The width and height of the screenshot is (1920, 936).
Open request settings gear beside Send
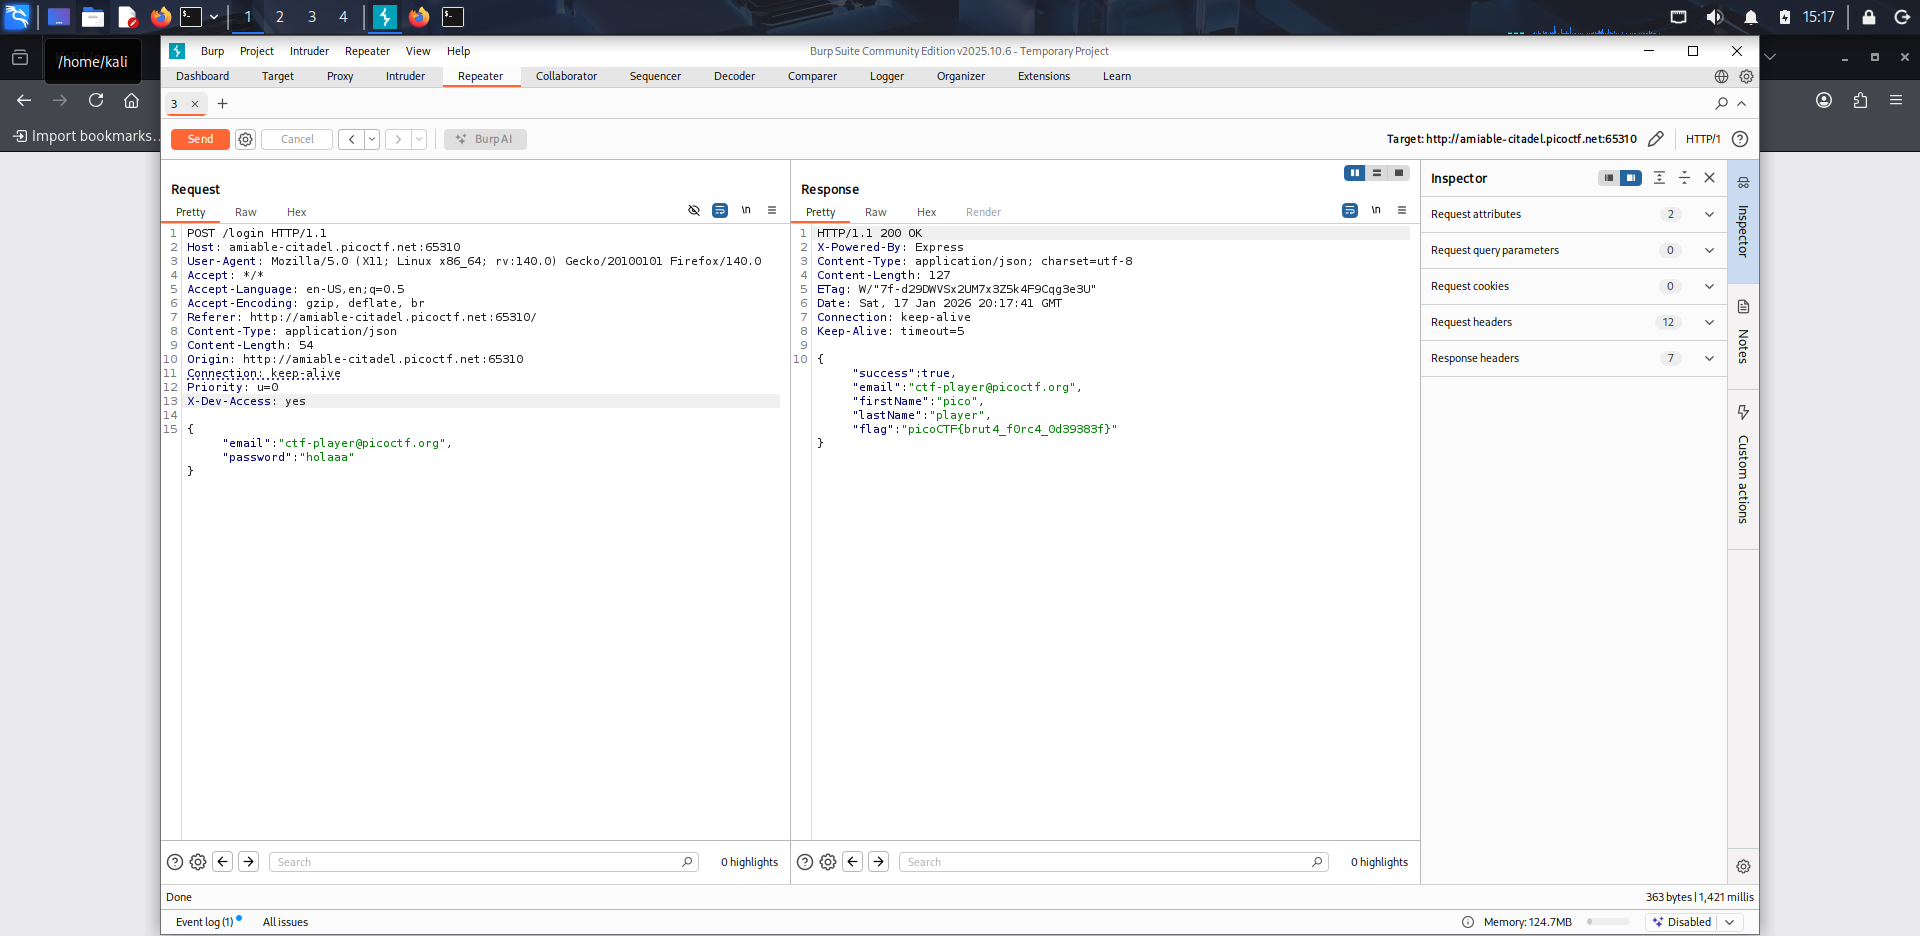pyautogui.click(x=245, y=139)
